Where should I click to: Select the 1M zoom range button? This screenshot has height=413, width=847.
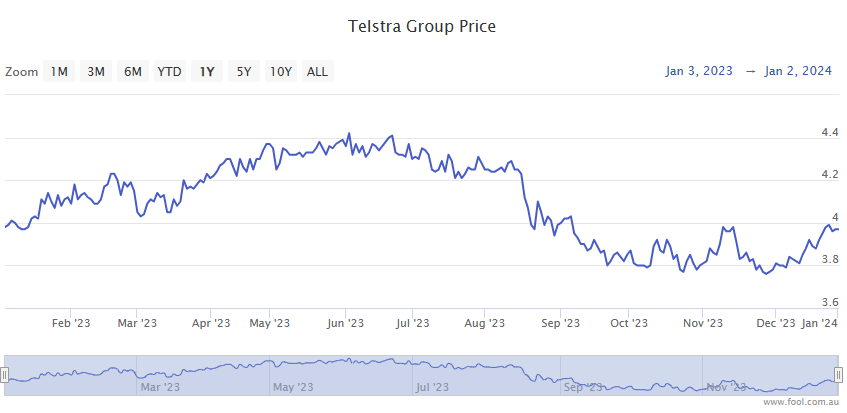[x=60, y=71]
